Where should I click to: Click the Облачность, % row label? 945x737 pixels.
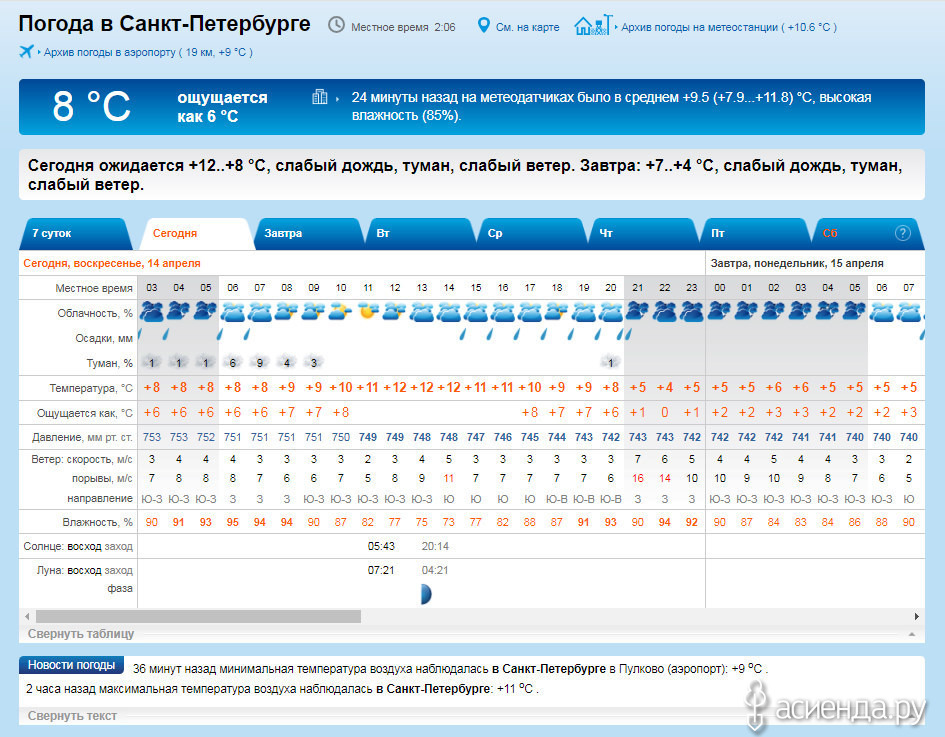click(x=95, y=313)
